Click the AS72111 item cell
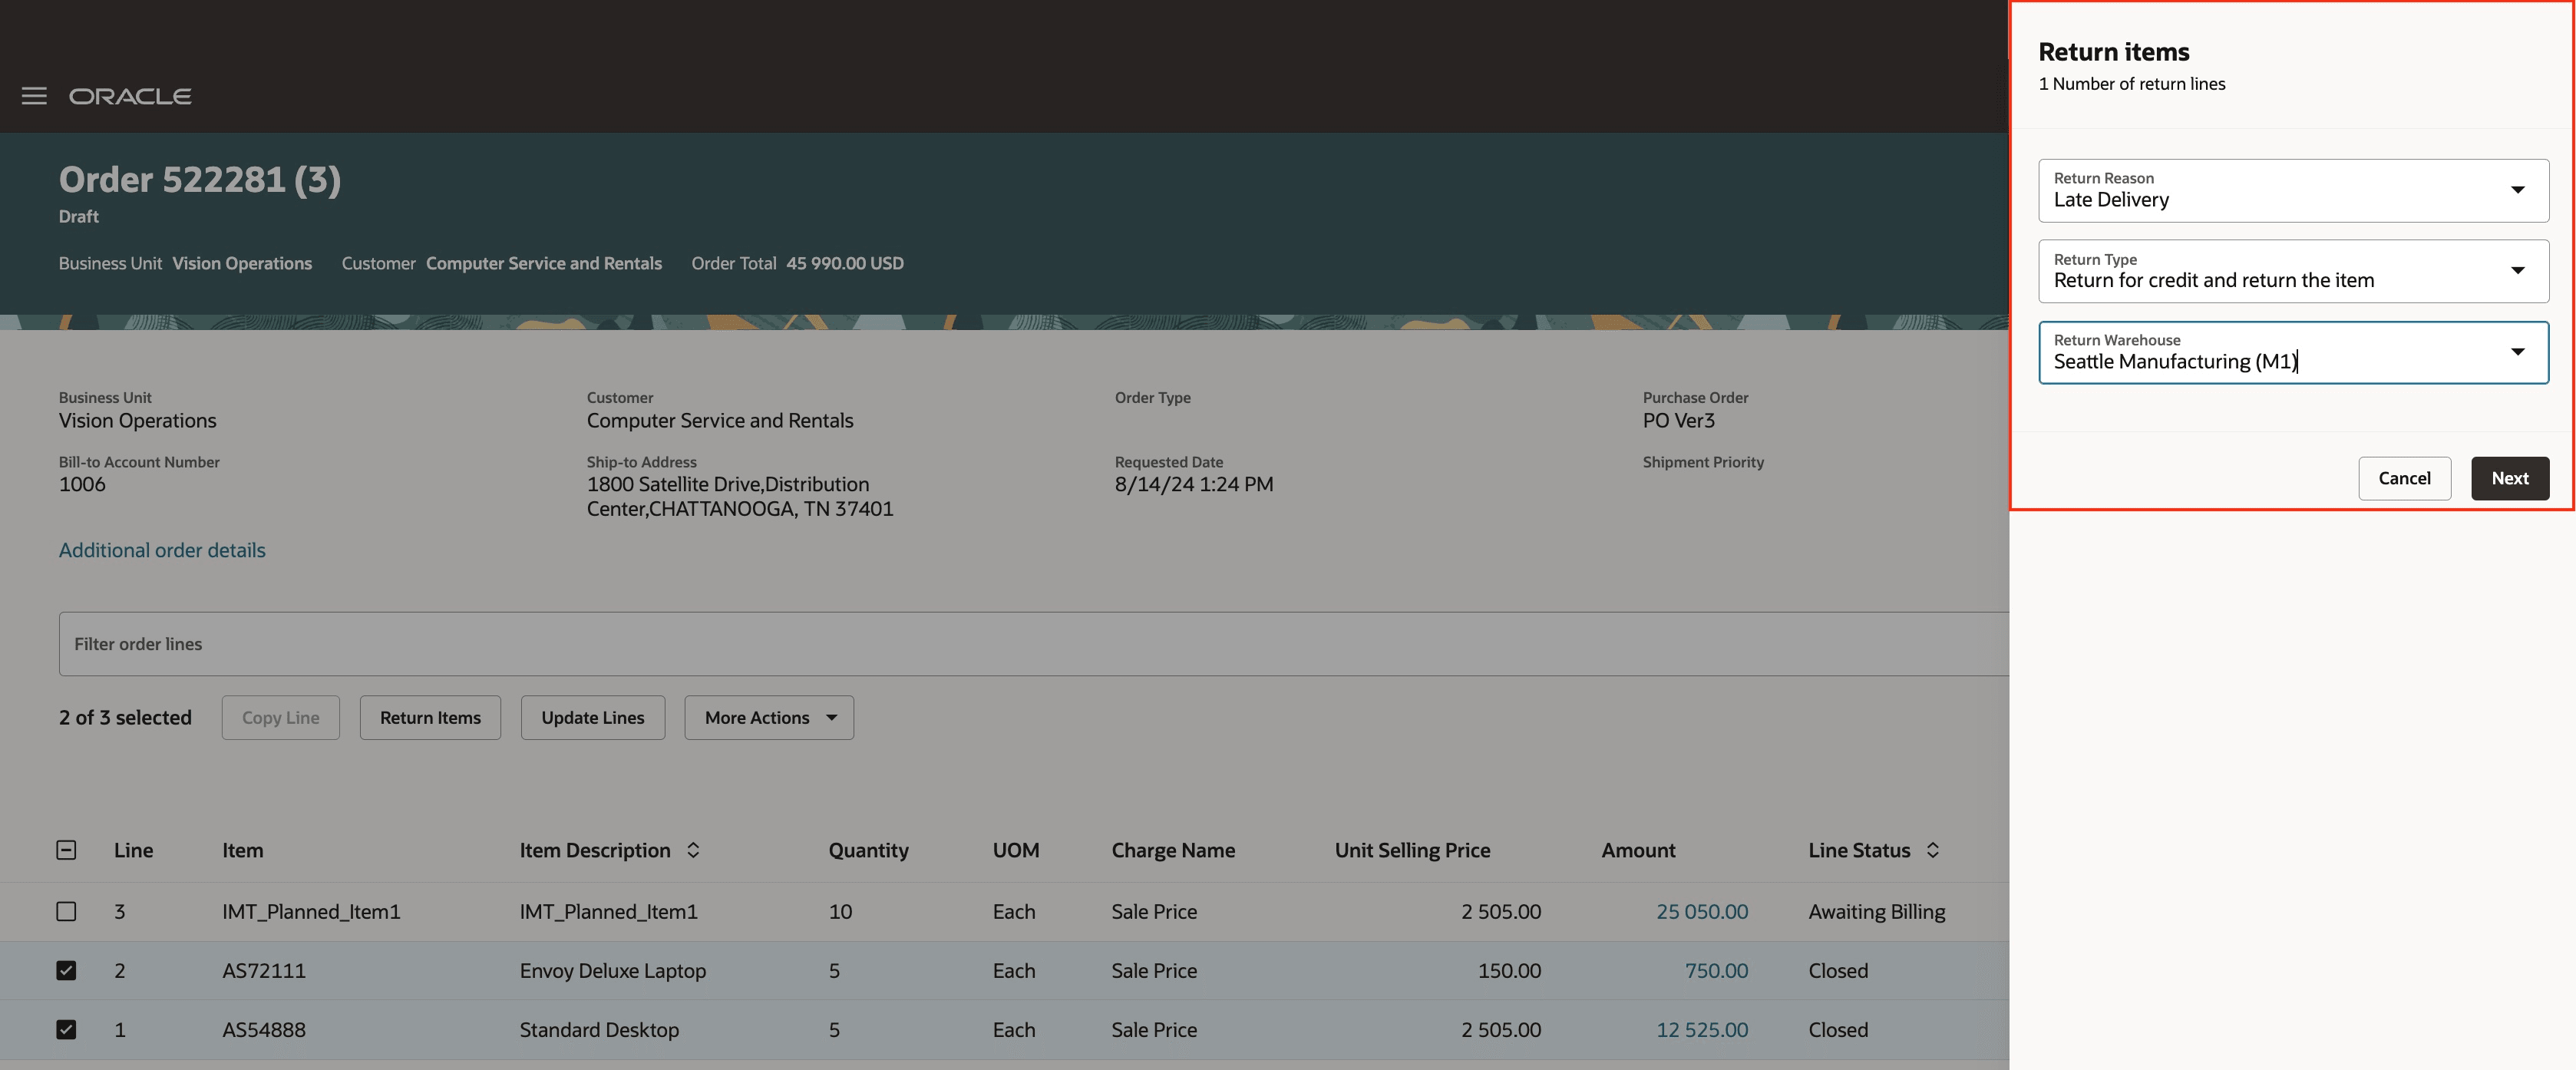The width and height of the screenshot is (2576, 1070). click(264, 970)
